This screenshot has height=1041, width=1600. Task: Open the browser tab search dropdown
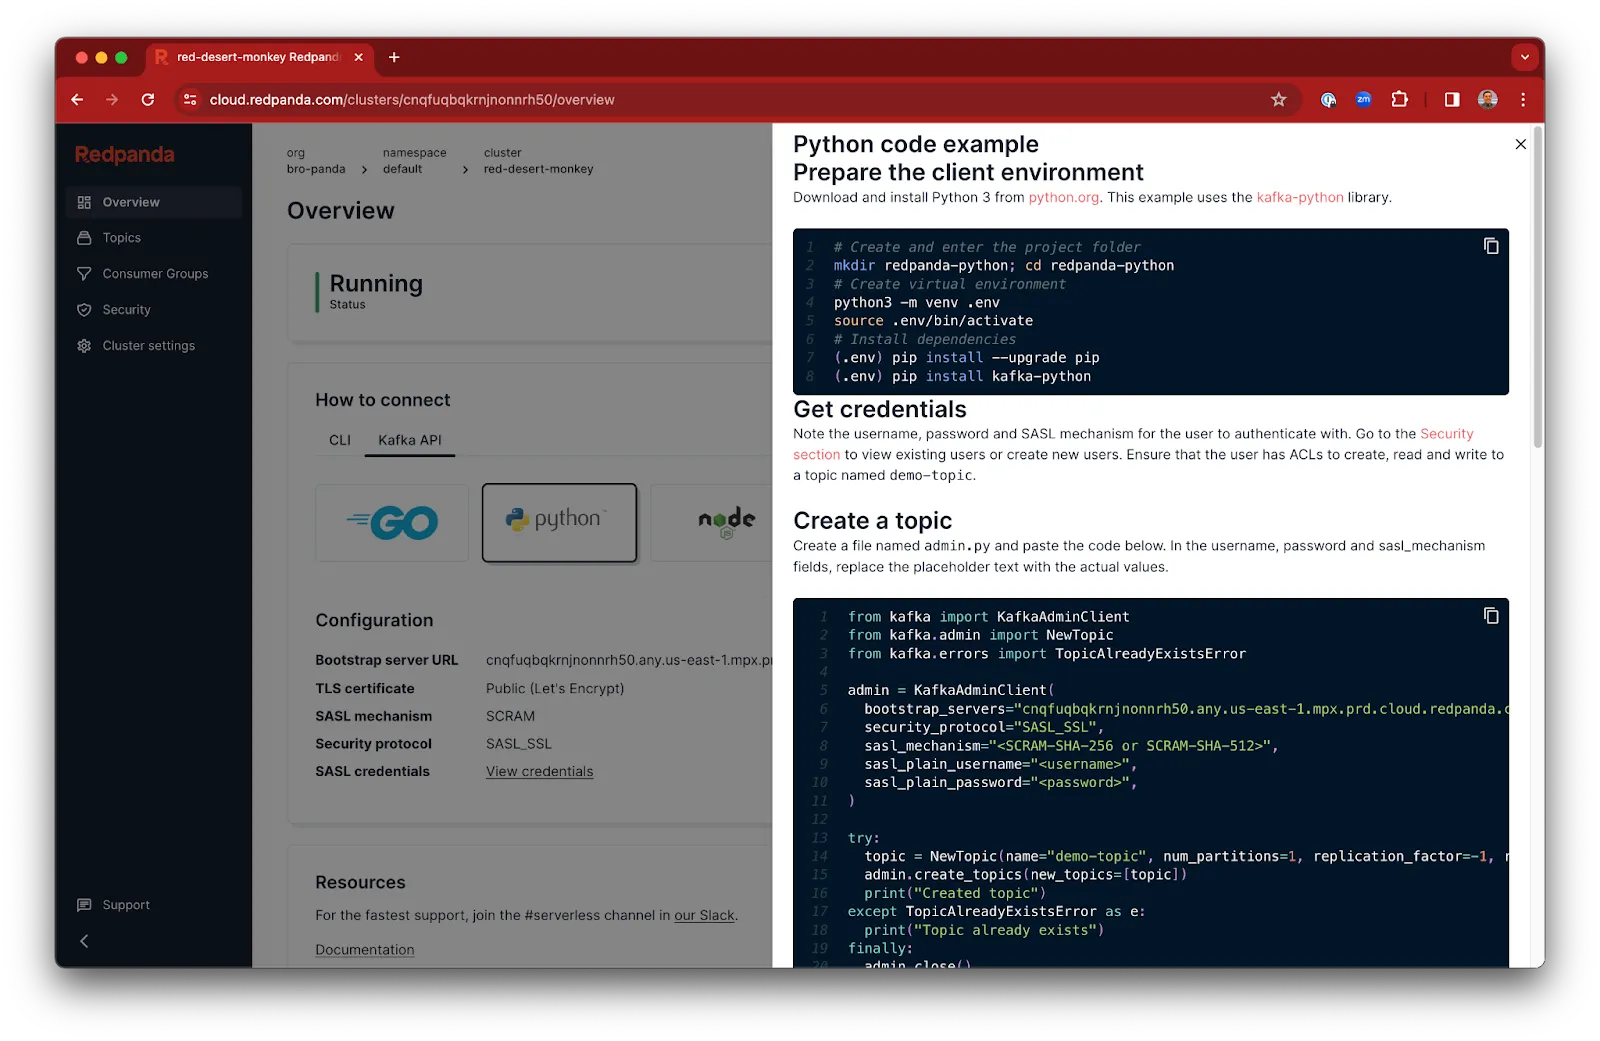tap(1524, 57)
